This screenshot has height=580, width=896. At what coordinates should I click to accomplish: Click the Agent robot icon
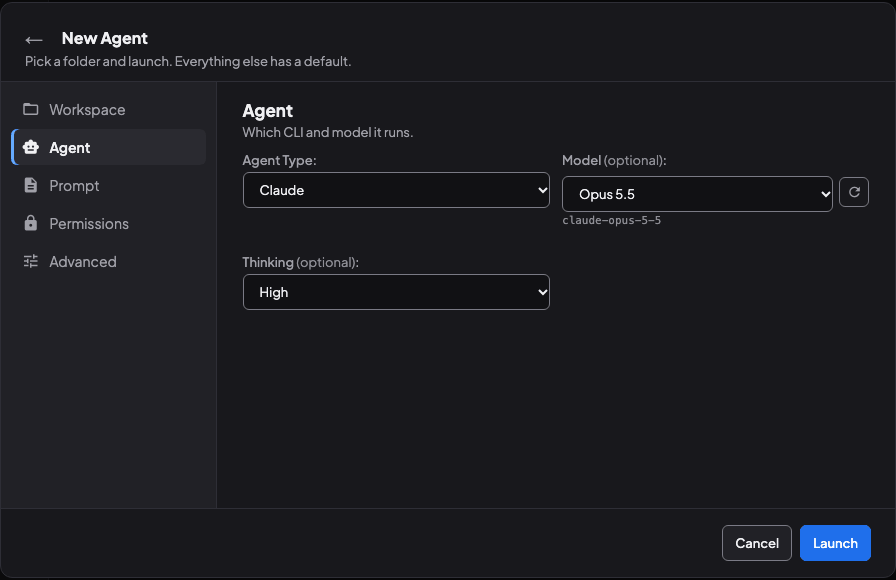click(31, 147)
